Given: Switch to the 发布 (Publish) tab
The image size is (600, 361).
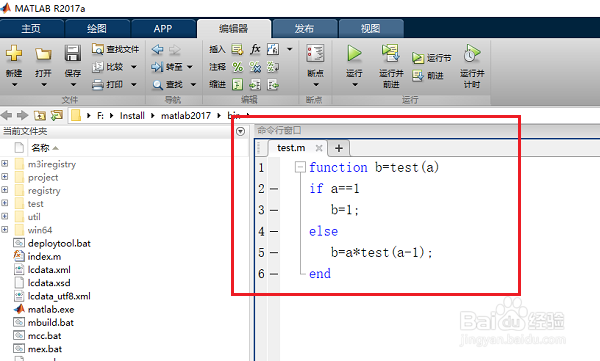Looking at the screenshot, I should 305,29.
